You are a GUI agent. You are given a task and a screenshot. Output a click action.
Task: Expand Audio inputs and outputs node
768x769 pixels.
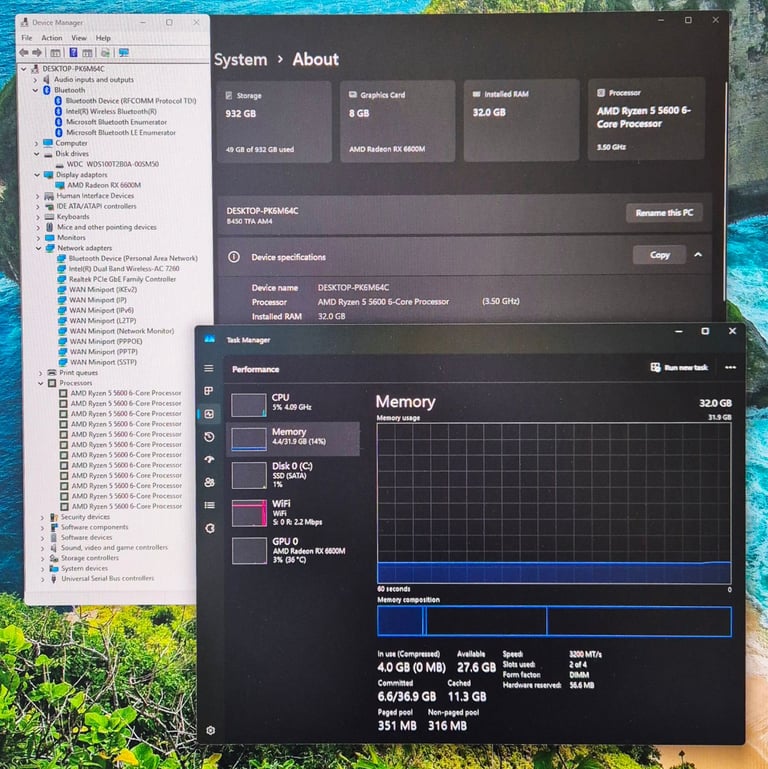click(x=35, y=79)
